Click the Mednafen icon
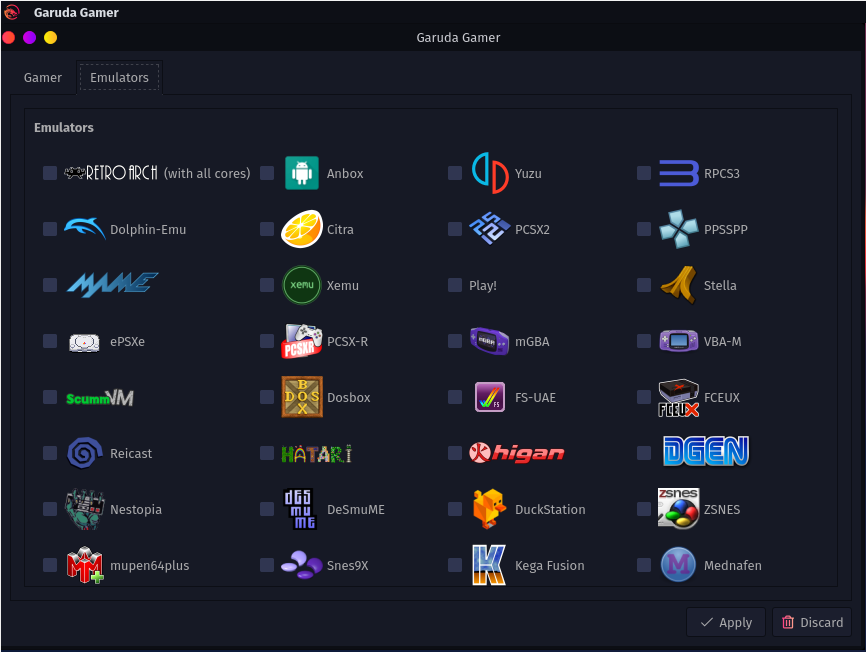Image resolution: width=866 pixels, height=652 pixels. (678, 565)
